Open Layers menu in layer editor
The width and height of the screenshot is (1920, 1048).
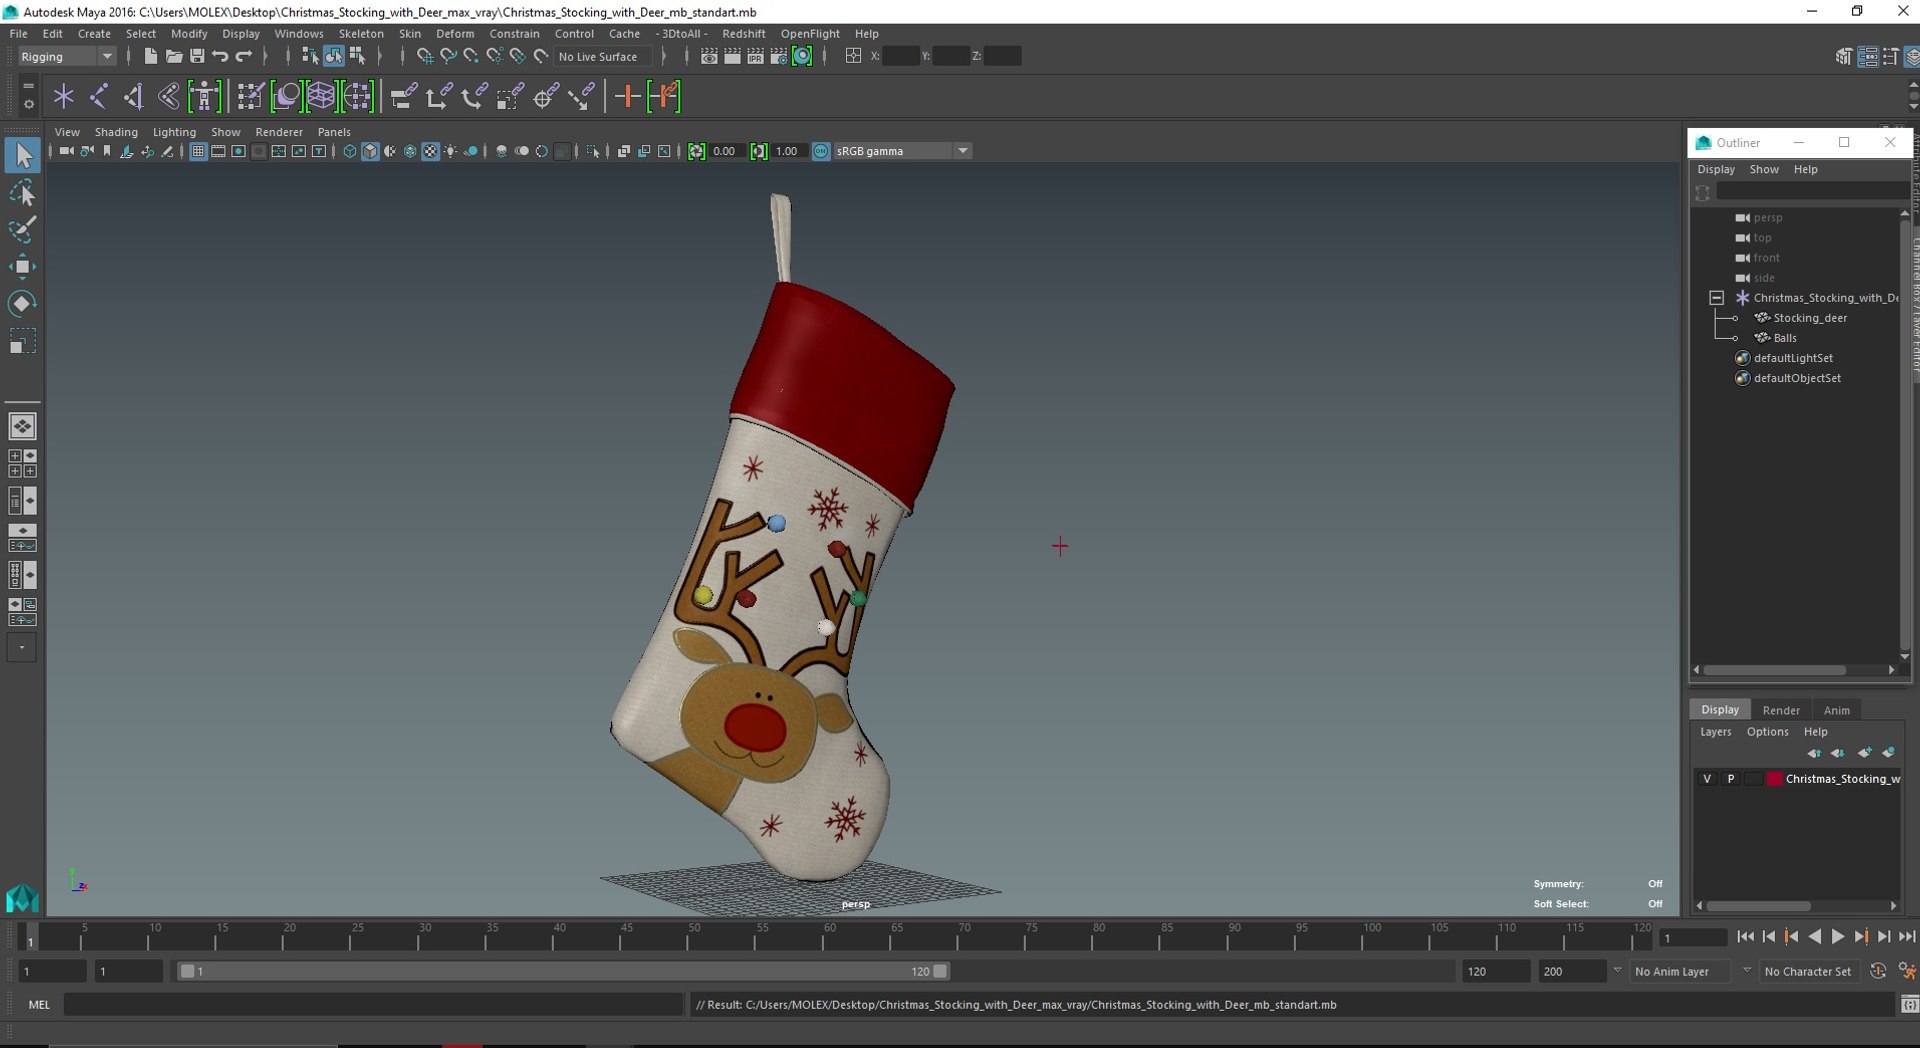pyautogui.click(x=1715, y=732)
